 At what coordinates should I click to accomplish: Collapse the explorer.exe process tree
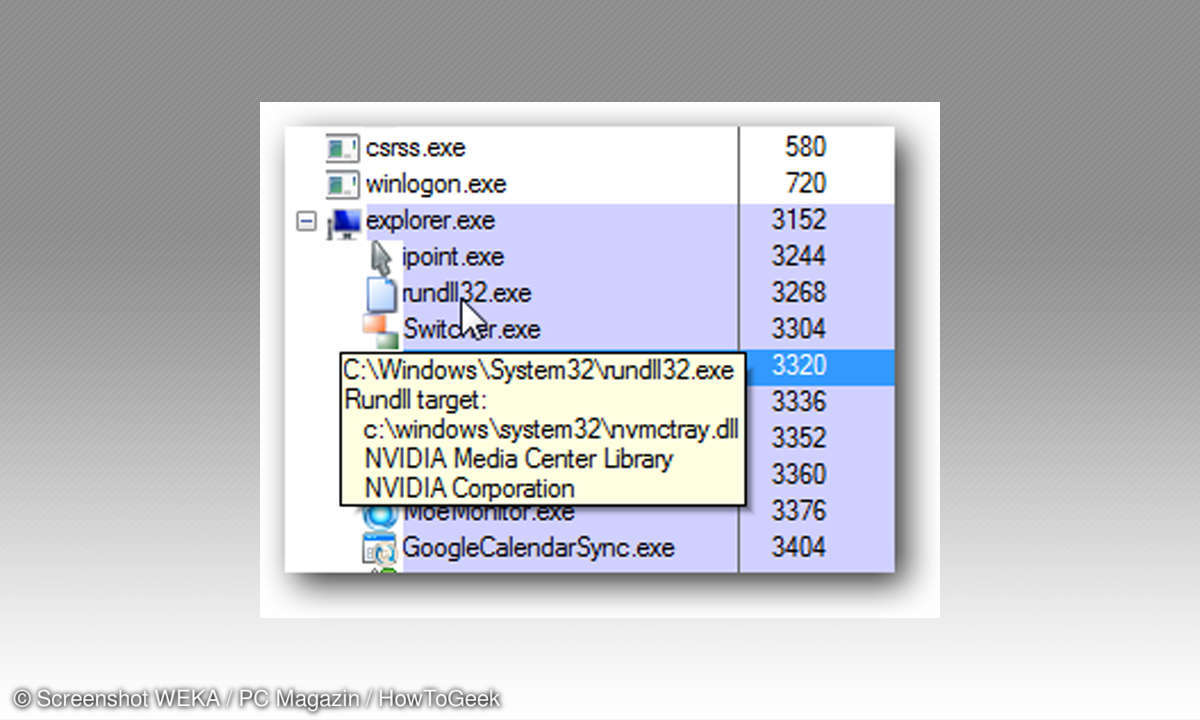coord(306,221)
